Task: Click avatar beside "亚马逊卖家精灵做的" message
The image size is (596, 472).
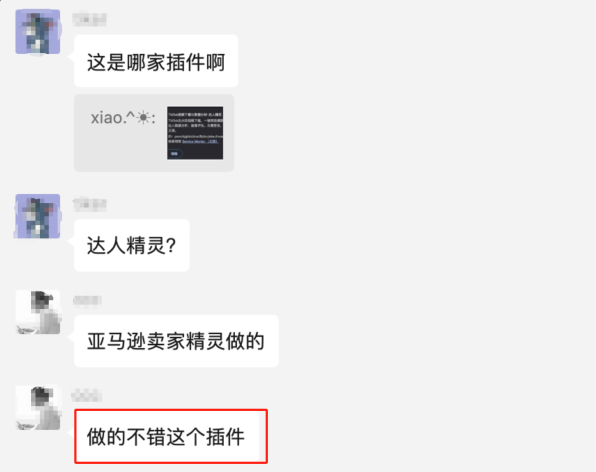Action: (x=38, y=312)
